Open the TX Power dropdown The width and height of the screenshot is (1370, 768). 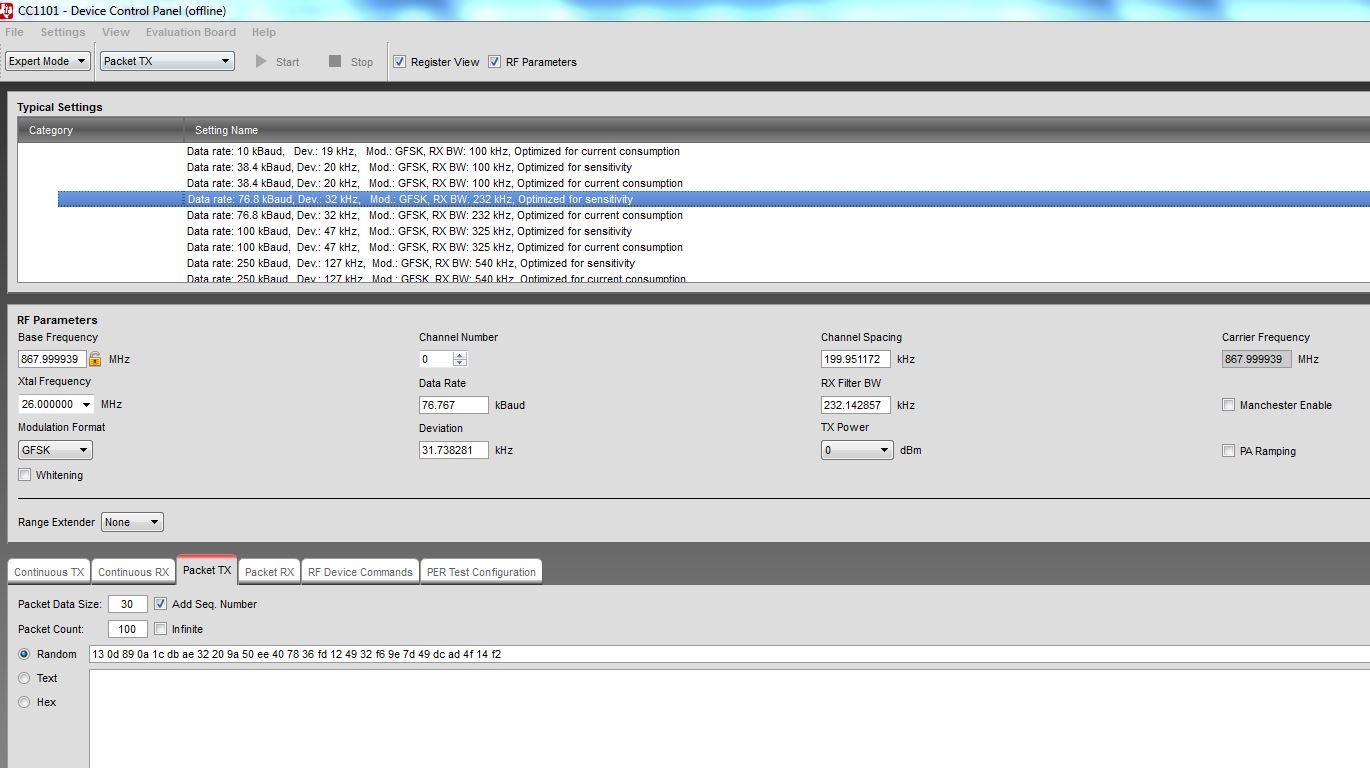857,450
